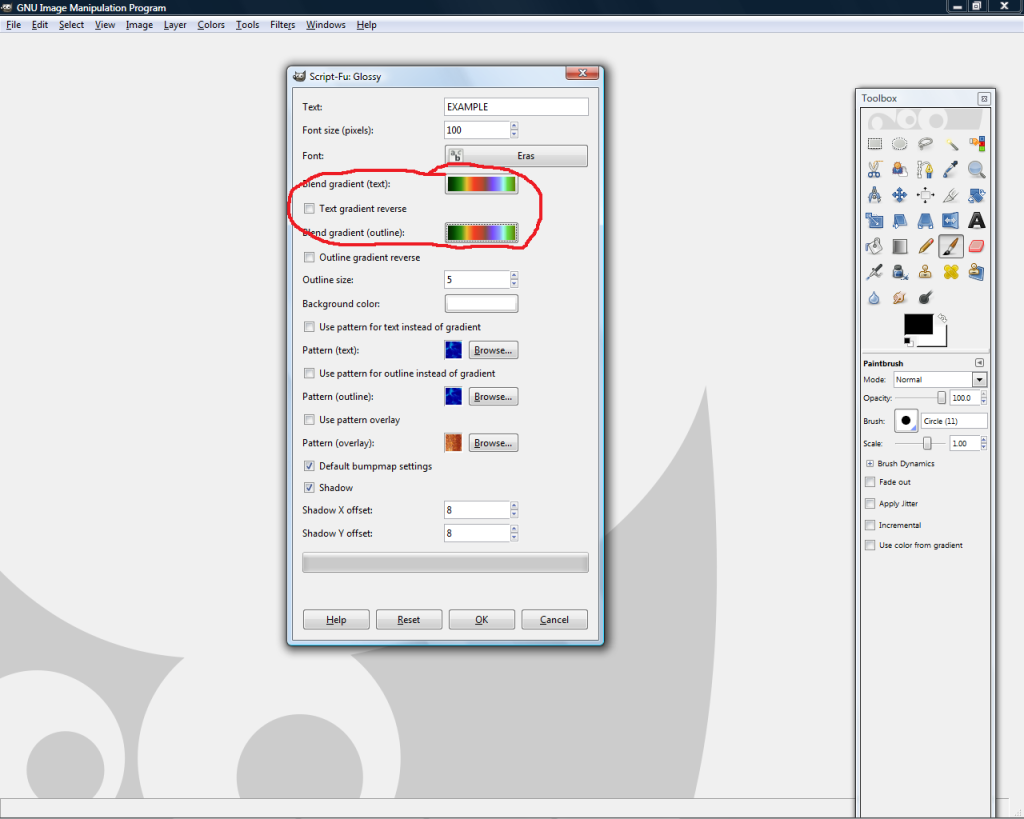
Task: Activate the Move tool
Action: (x=900, y=195)
